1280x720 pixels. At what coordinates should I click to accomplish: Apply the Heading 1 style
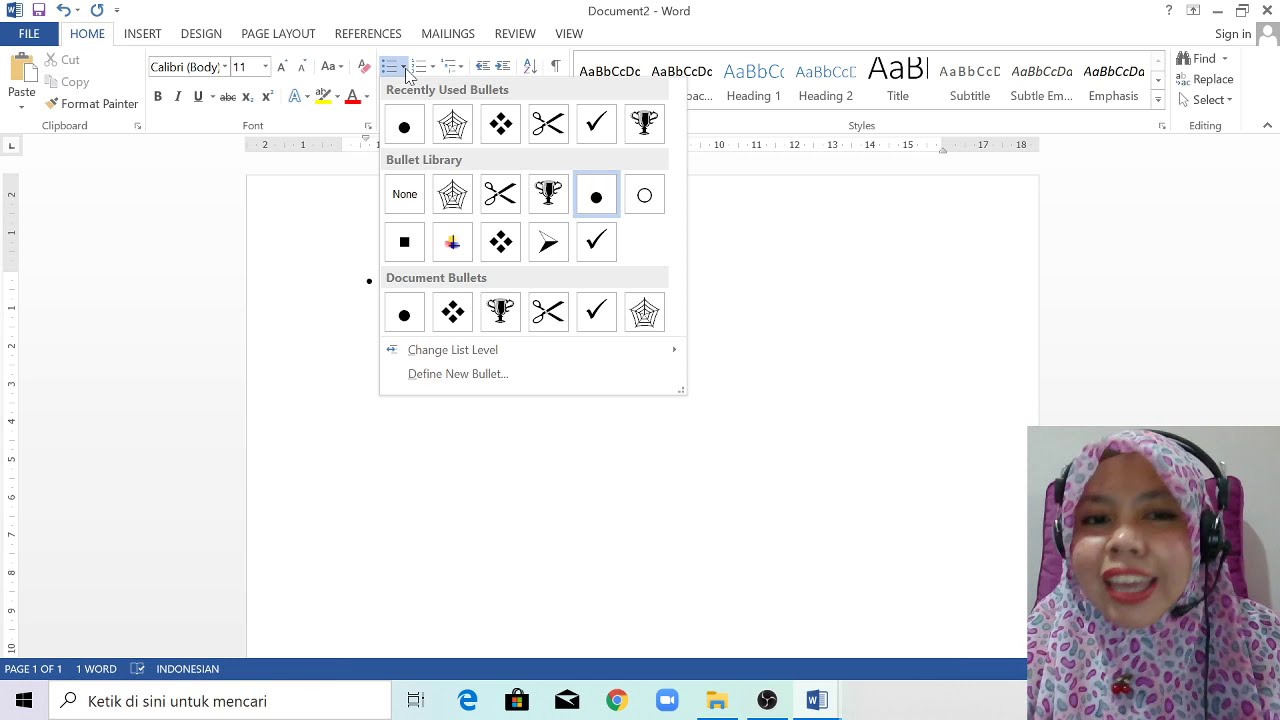coord(753,80)
